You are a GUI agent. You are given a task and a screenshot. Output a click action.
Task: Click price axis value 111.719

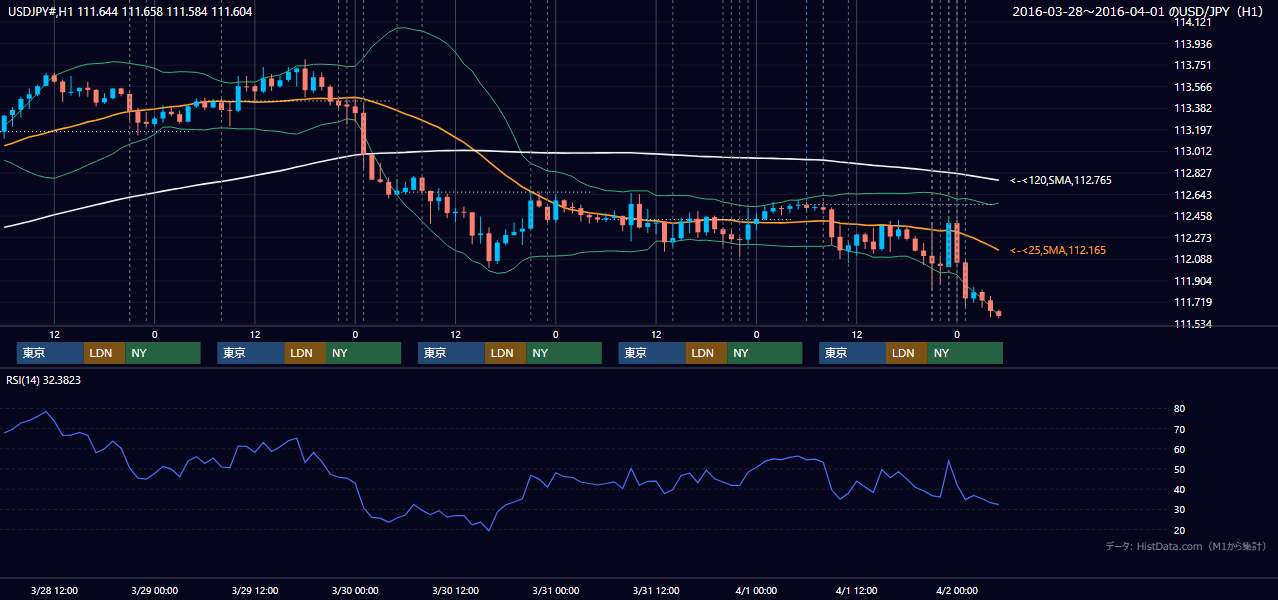tap(1192, 302)
